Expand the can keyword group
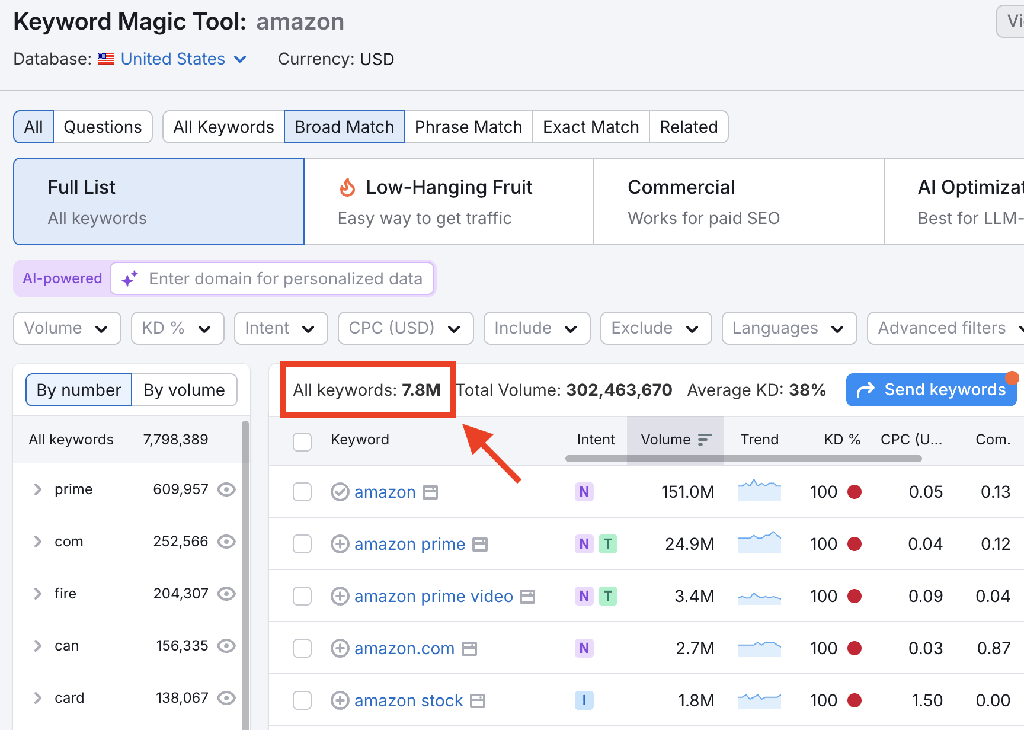The width and height of the screenshot is (1024, 730). [x=37, y=646]
